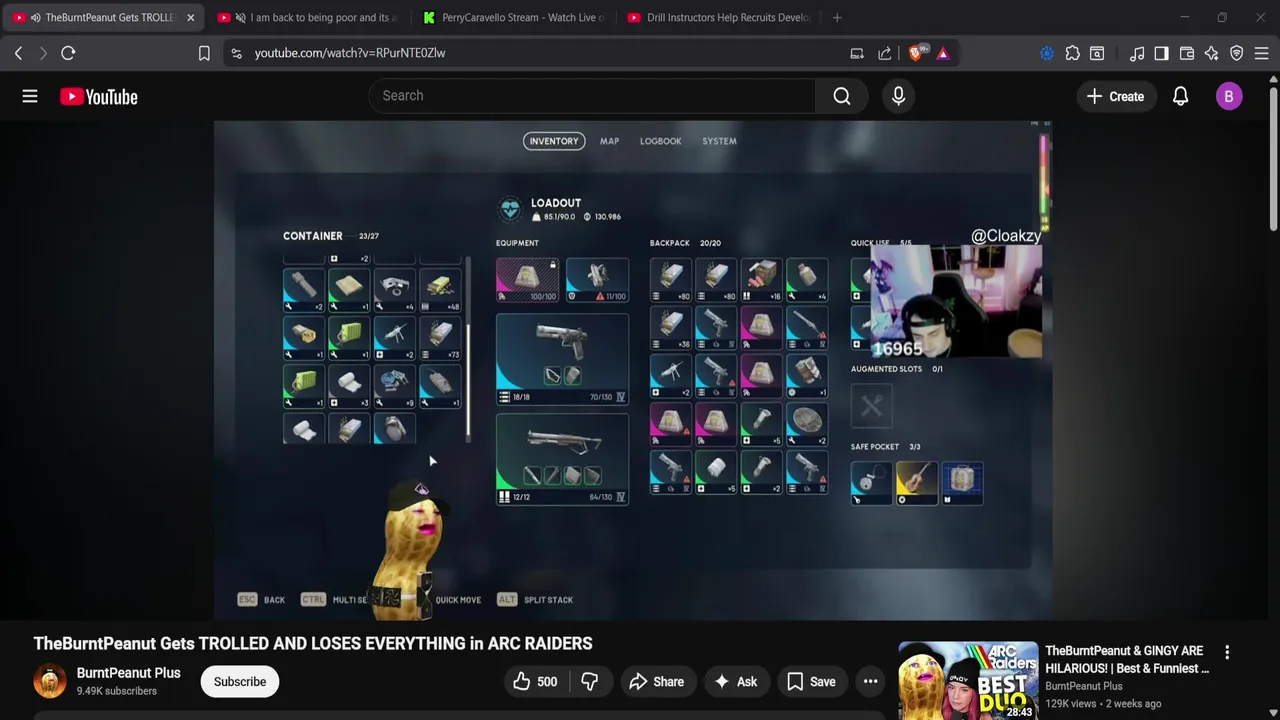Open the Create menu button
The height and width of the screenshot is (720, 1280).
coord(1115,97)
